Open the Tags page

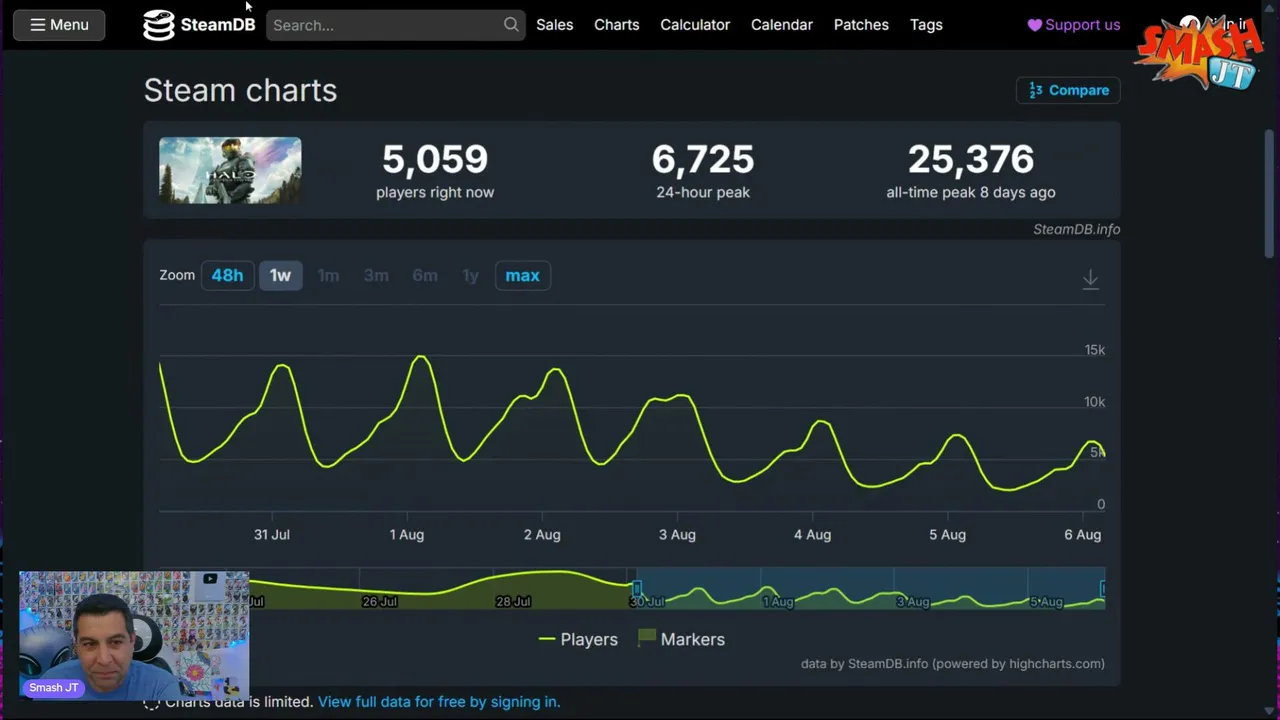click(926, 25)
